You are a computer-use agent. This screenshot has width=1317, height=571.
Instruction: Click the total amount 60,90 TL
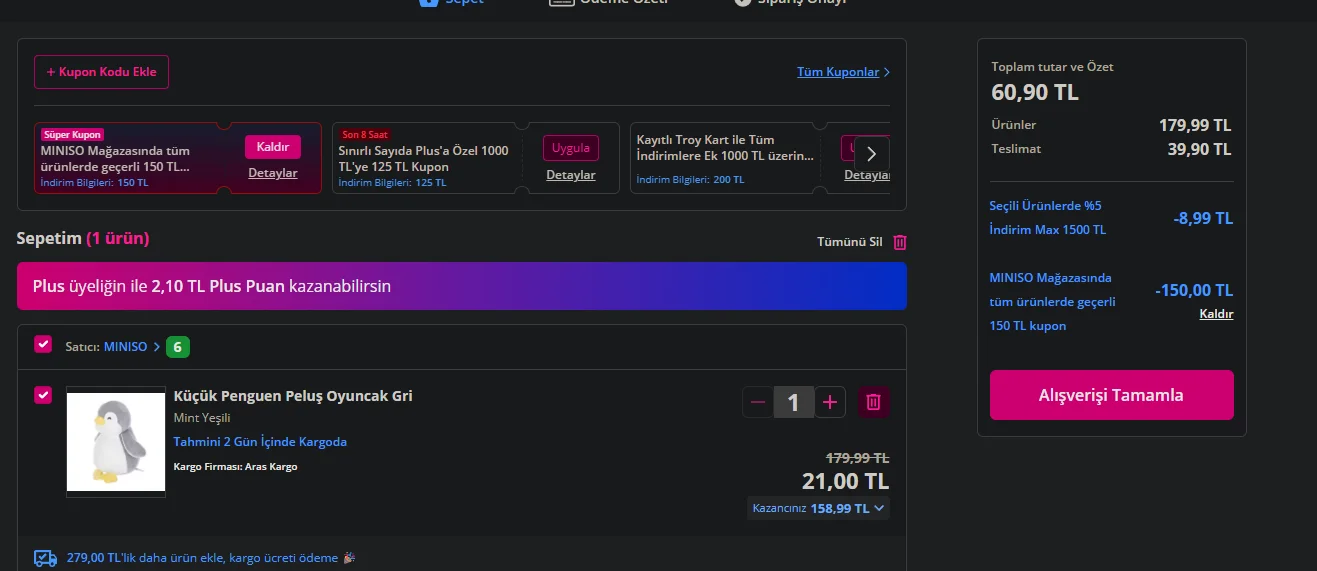(1035, 93)
